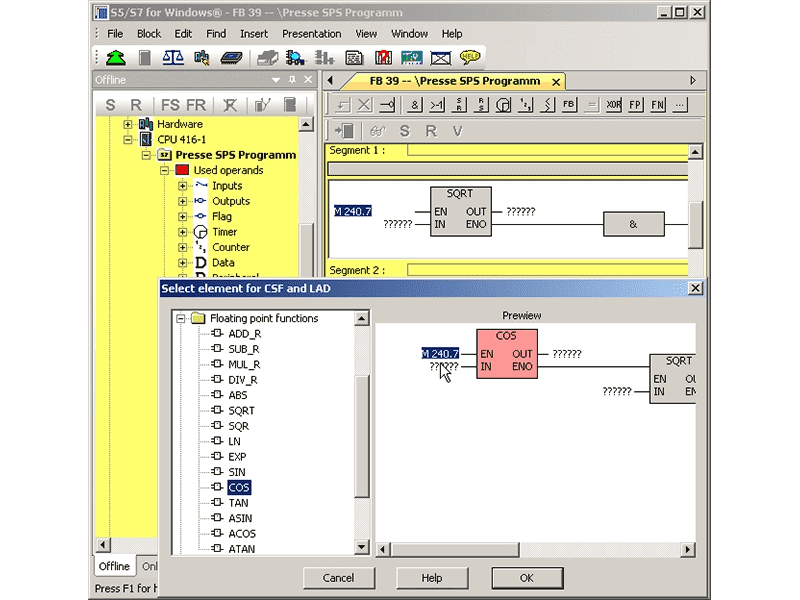Open the Insert menu
Screen dimensions: 800x600
(x=254, y=34)
